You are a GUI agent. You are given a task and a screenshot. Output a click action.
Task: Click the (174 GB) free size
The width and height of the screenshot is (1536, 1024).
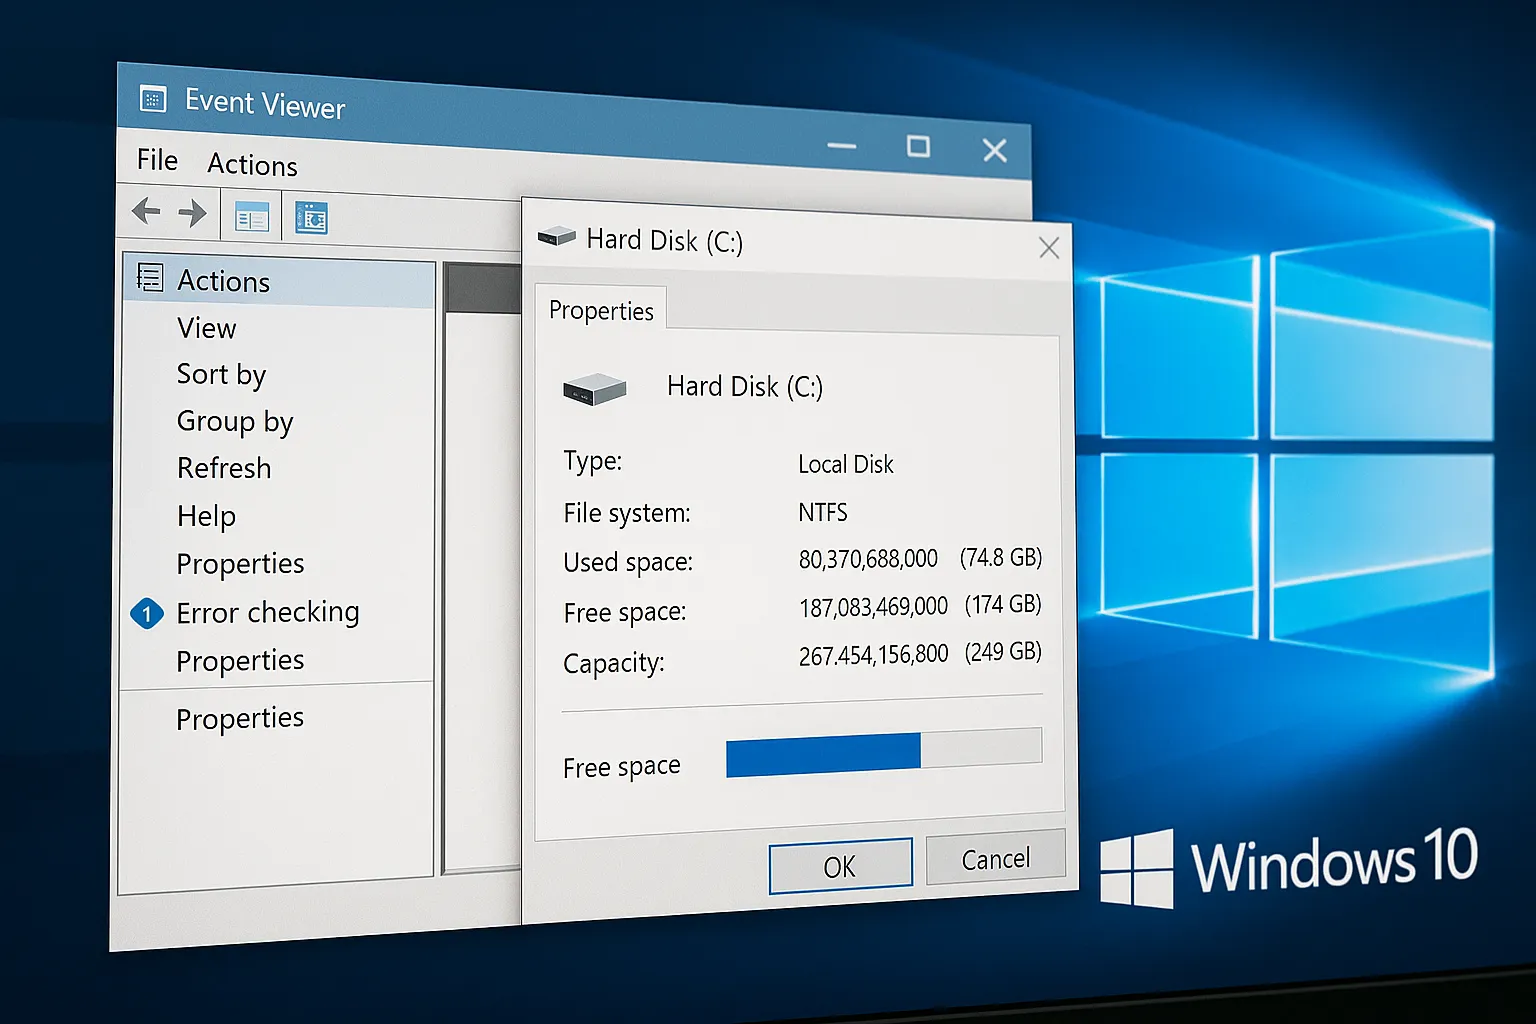coord(1003,605)
